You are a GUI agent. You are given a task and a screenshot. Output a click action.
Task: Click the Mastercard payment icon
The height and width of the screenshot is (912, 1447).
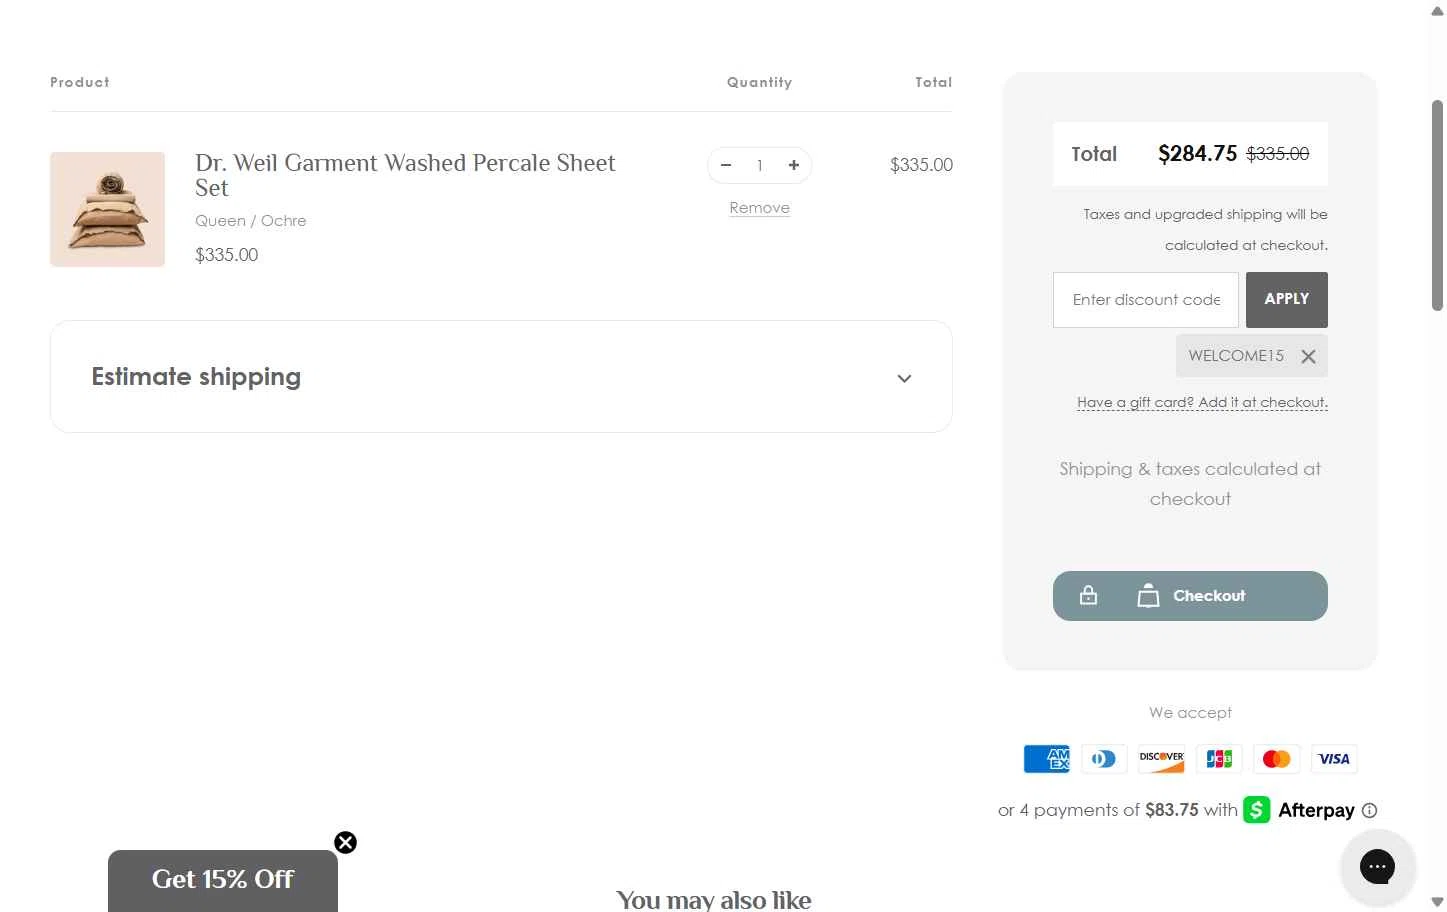[1277, 759]
